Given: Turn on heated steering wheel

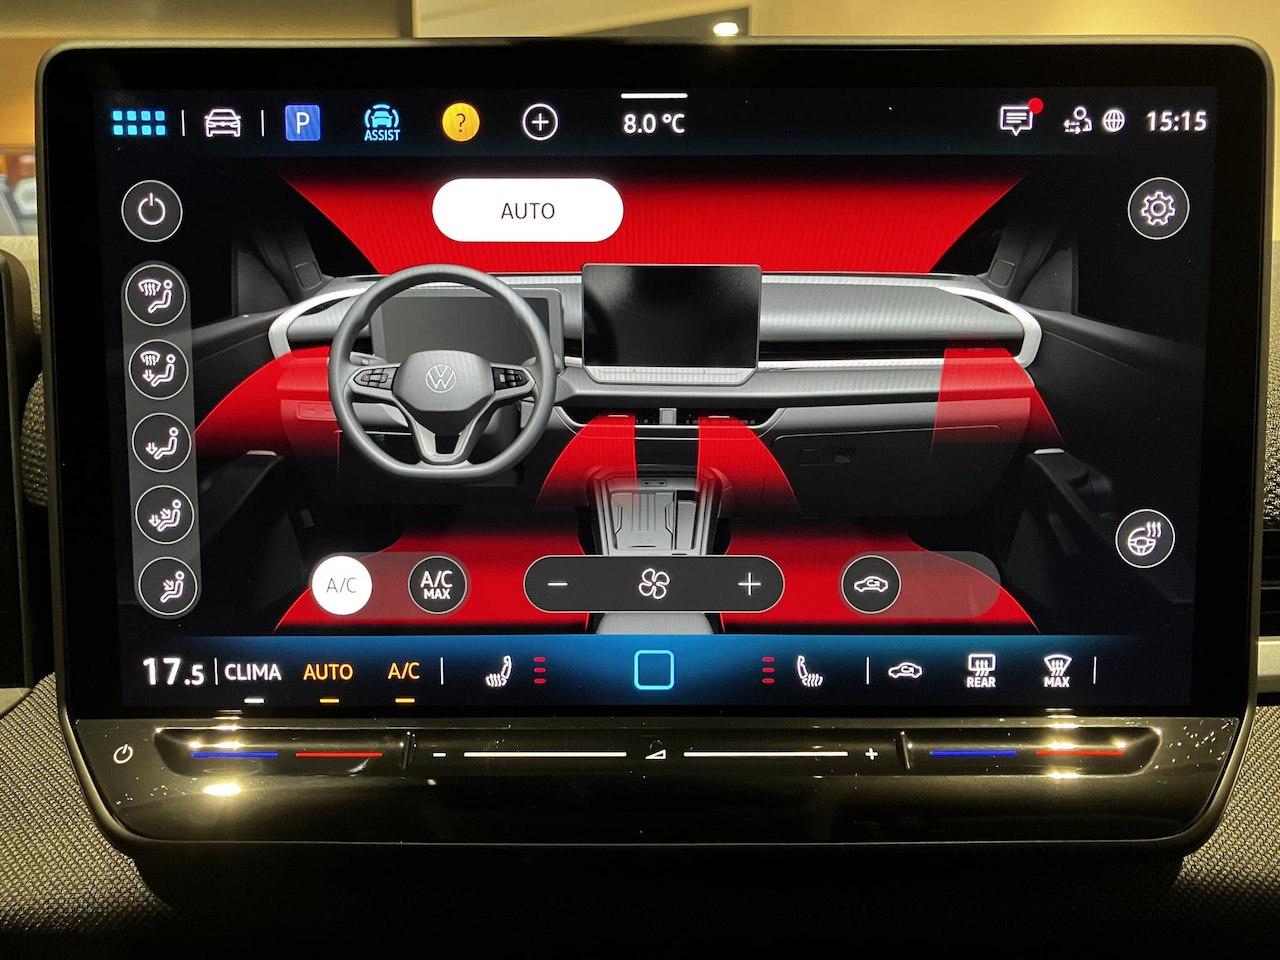Looking at the screenshot, I should 1144,538.
